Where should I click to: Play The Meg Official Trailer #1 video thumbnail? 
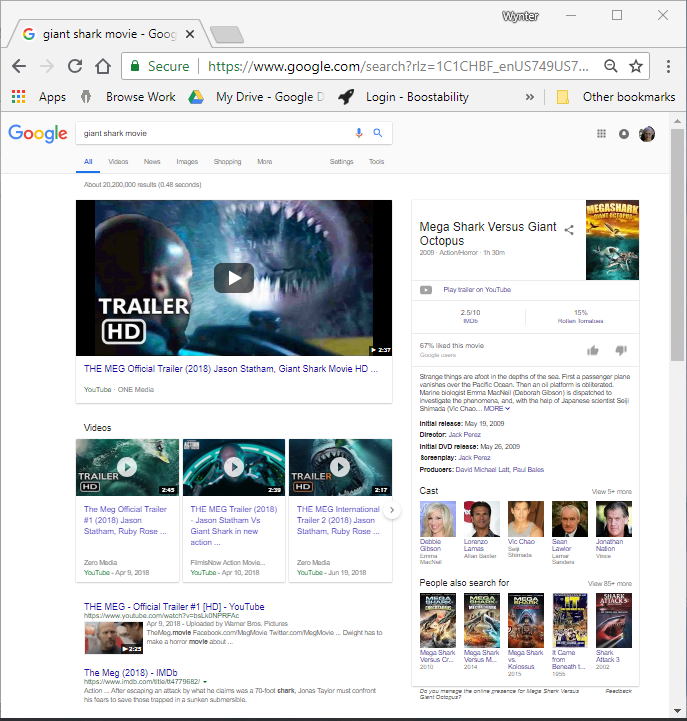pos(127,467)
